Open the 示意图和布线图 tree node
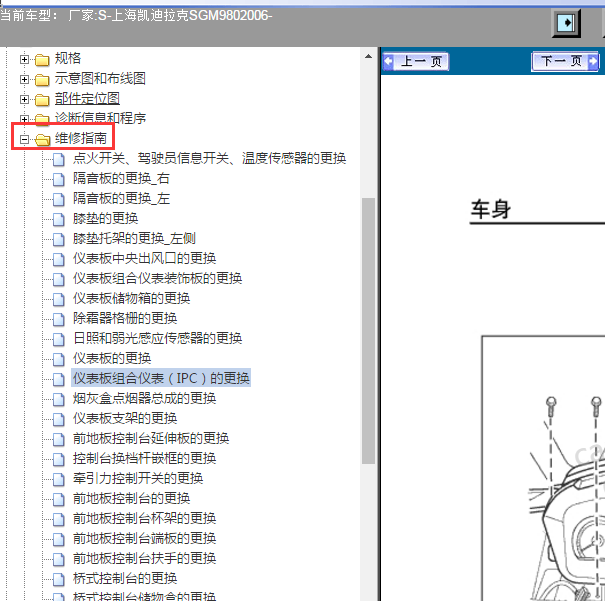The width and height of the screenshot is (605, 601). pyautogui.click(x=100, y=78)
